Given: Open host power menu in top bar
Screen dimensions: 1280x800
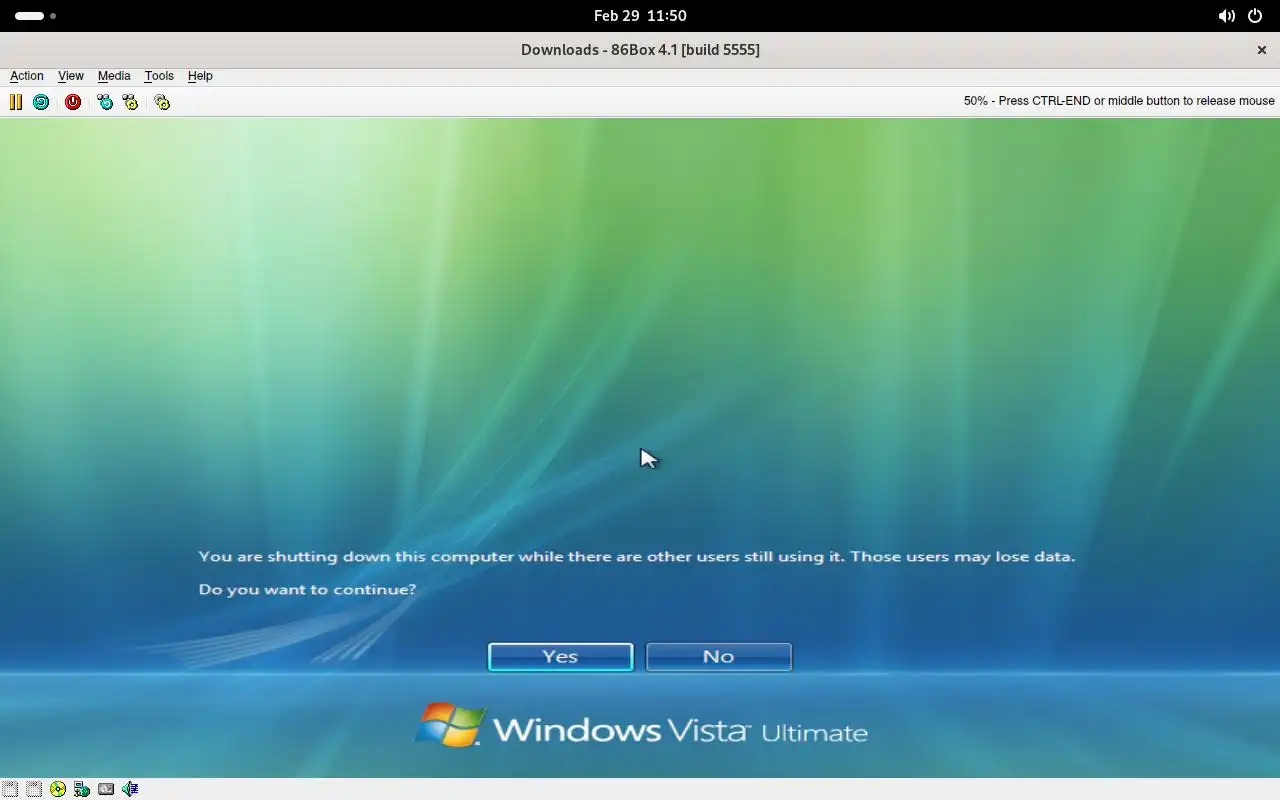Looking at the screenshot, I should (1255, 16).
